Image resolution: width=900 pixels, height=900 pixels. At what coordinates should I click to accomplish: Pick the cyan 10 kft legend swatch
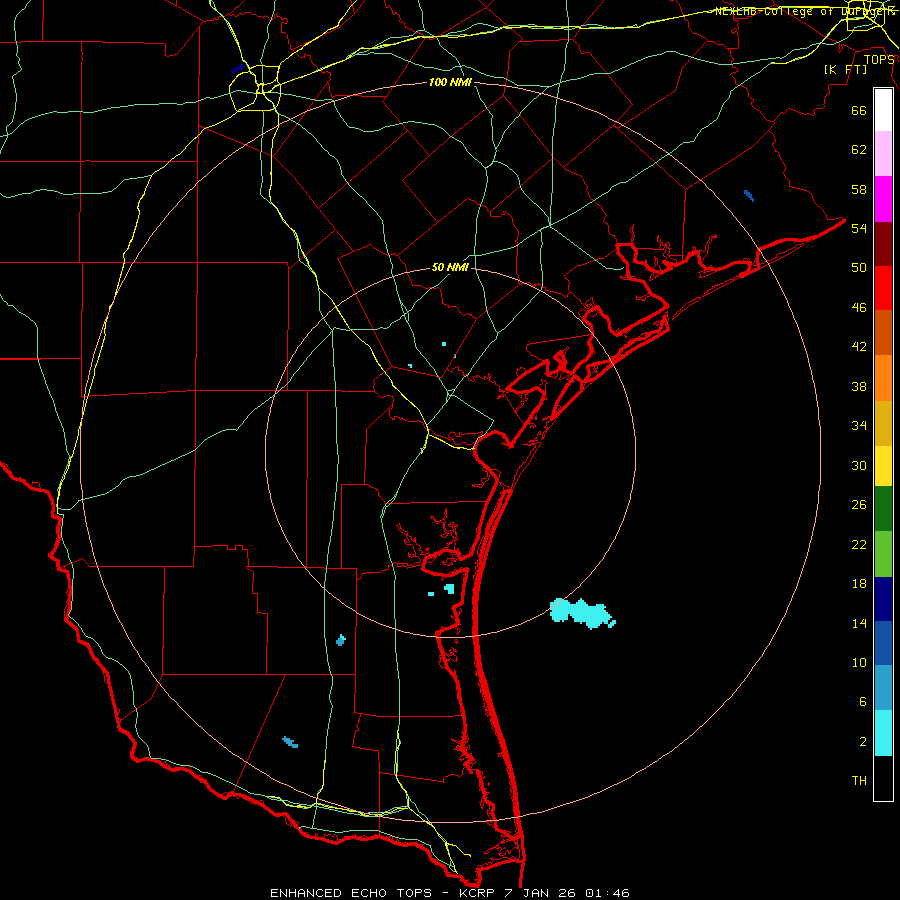(x=883, y=733)
